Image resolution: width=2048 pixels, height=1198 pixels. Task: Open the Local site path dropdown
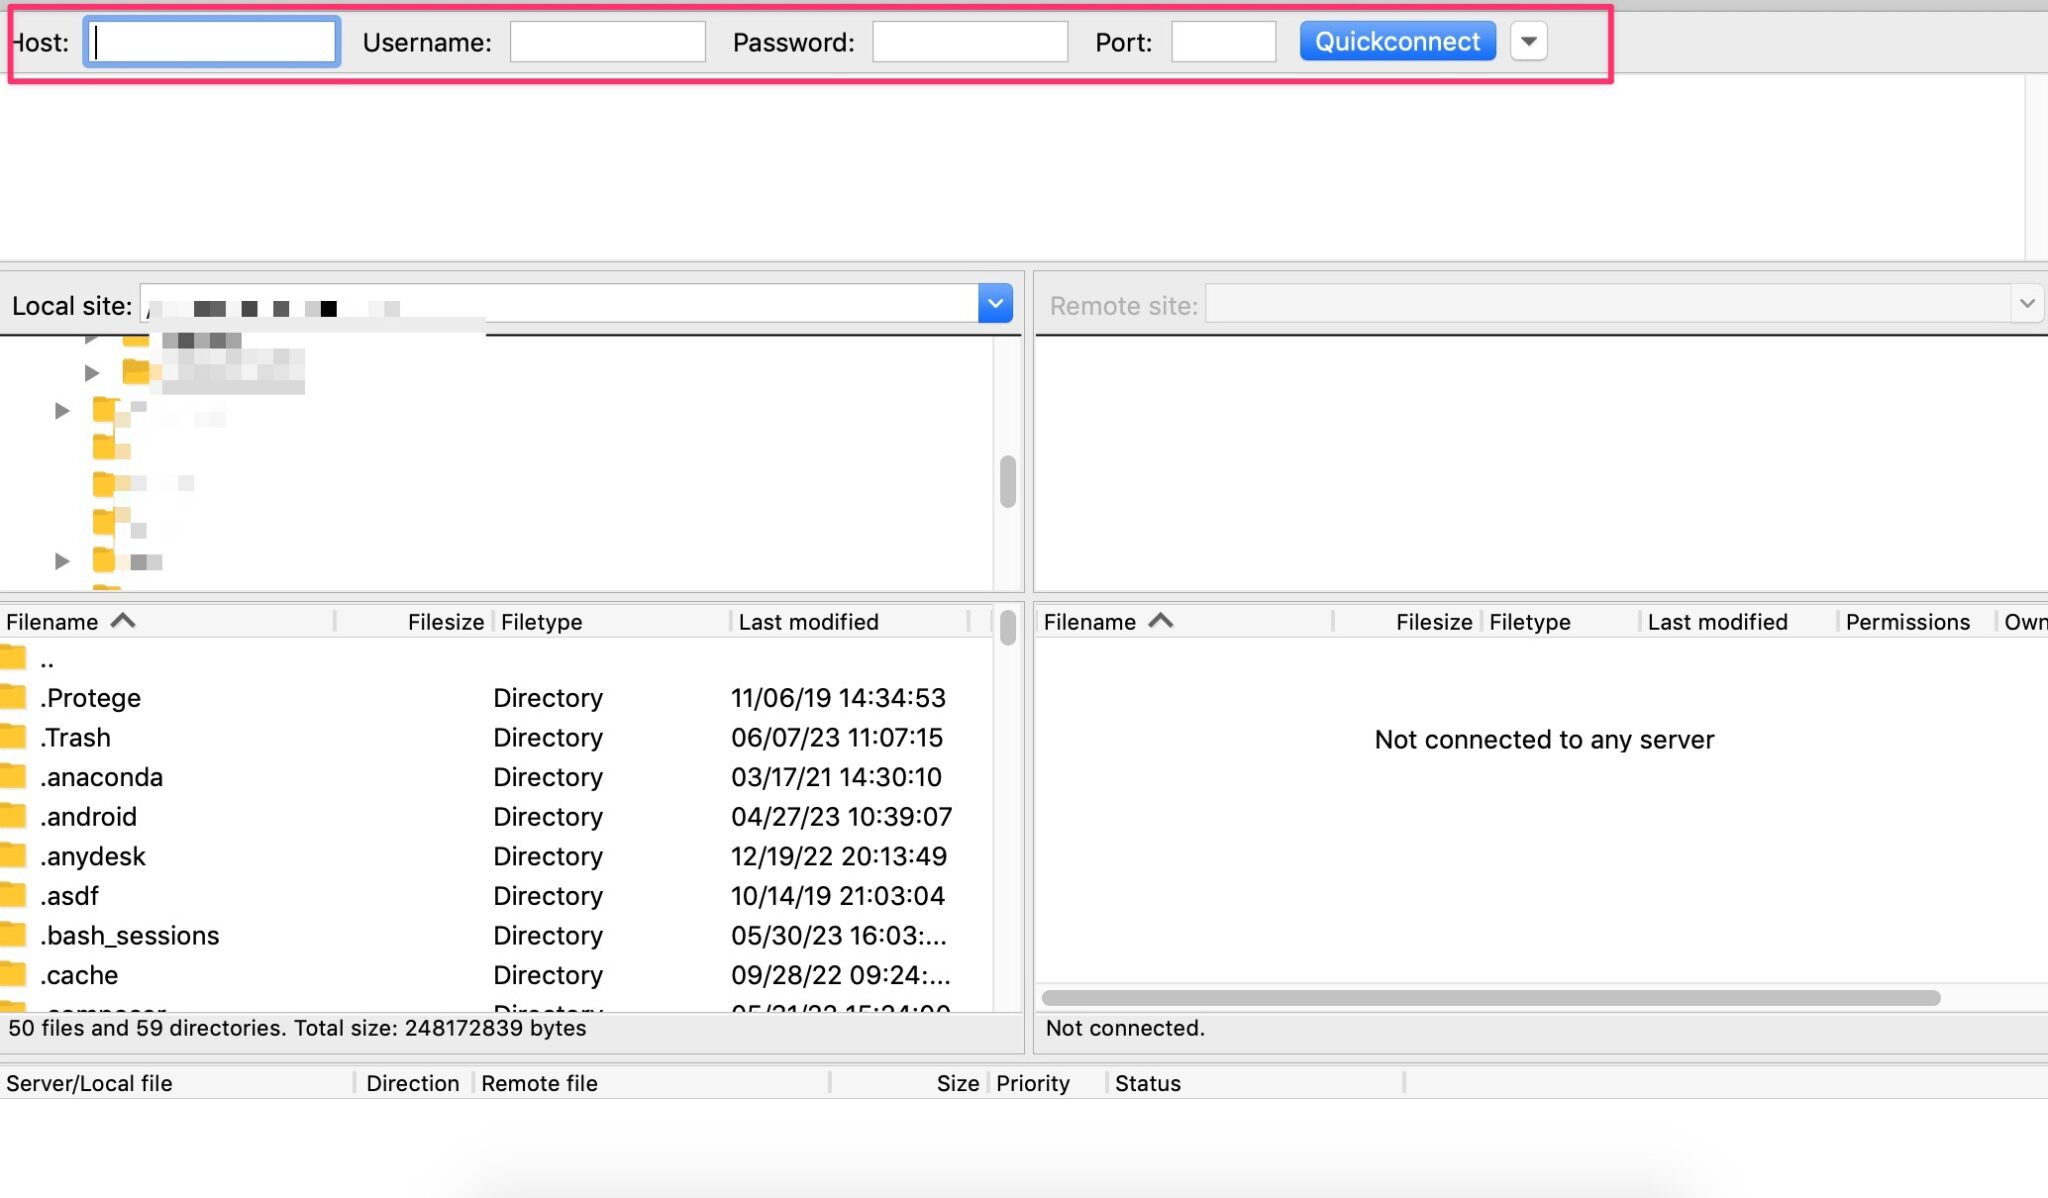click(x=995, y=303)
